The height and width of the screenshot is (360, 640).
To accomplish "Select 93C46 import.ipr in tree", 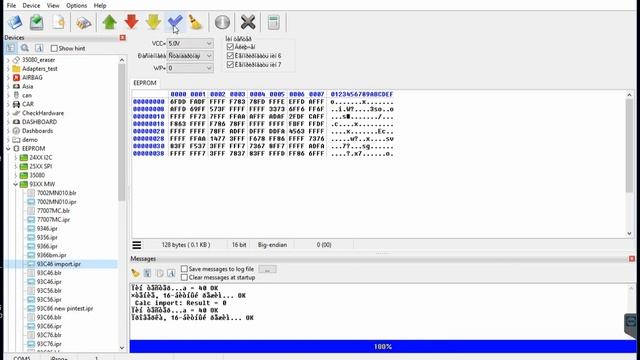I will click(x=59, y=264).
